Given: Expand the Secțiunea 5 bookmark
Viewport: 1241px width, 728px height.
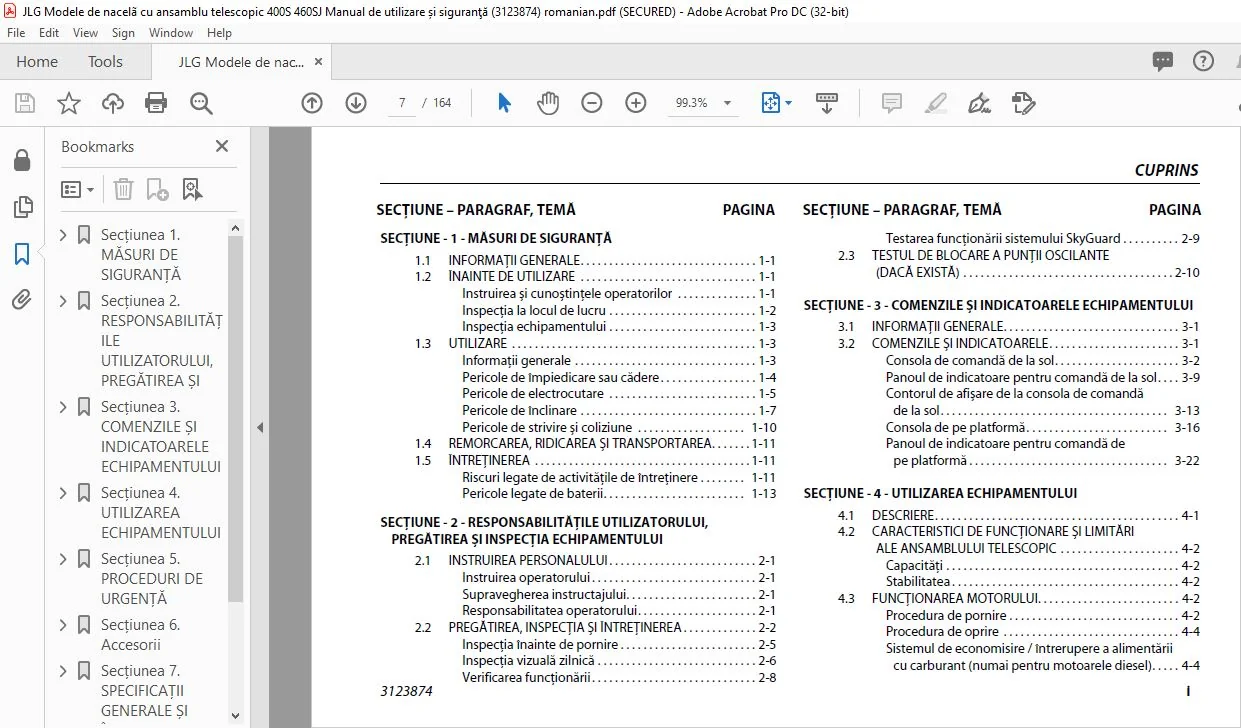Looking at the screenshot, I should coord(64,559).
